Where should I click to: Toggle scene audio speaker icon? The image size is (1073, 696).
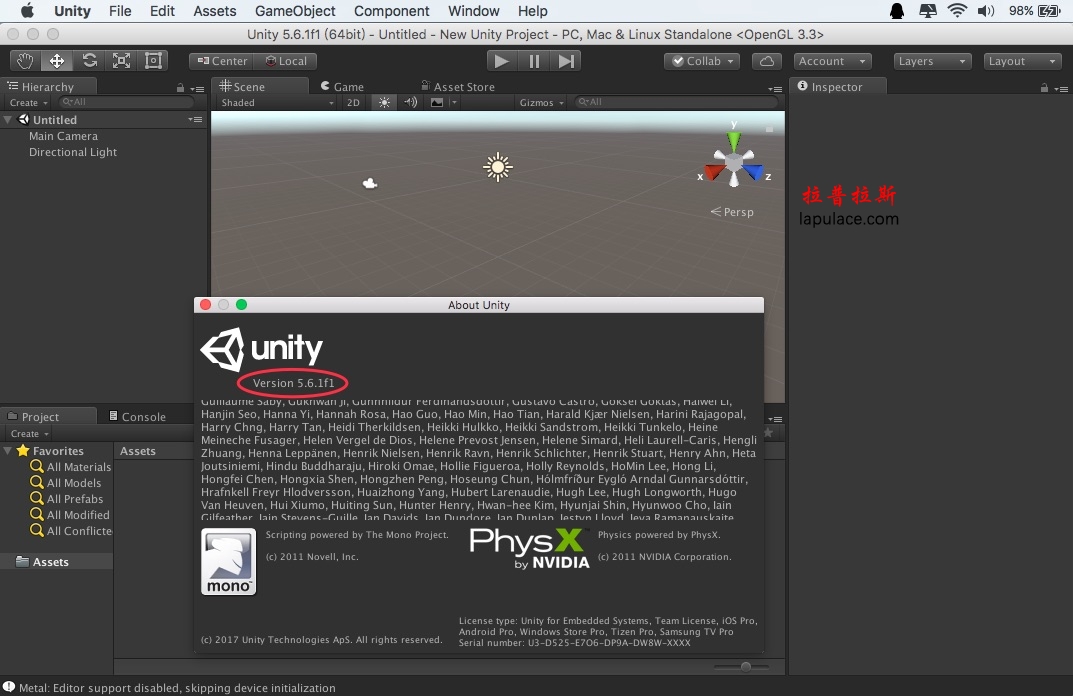(411, 102)
